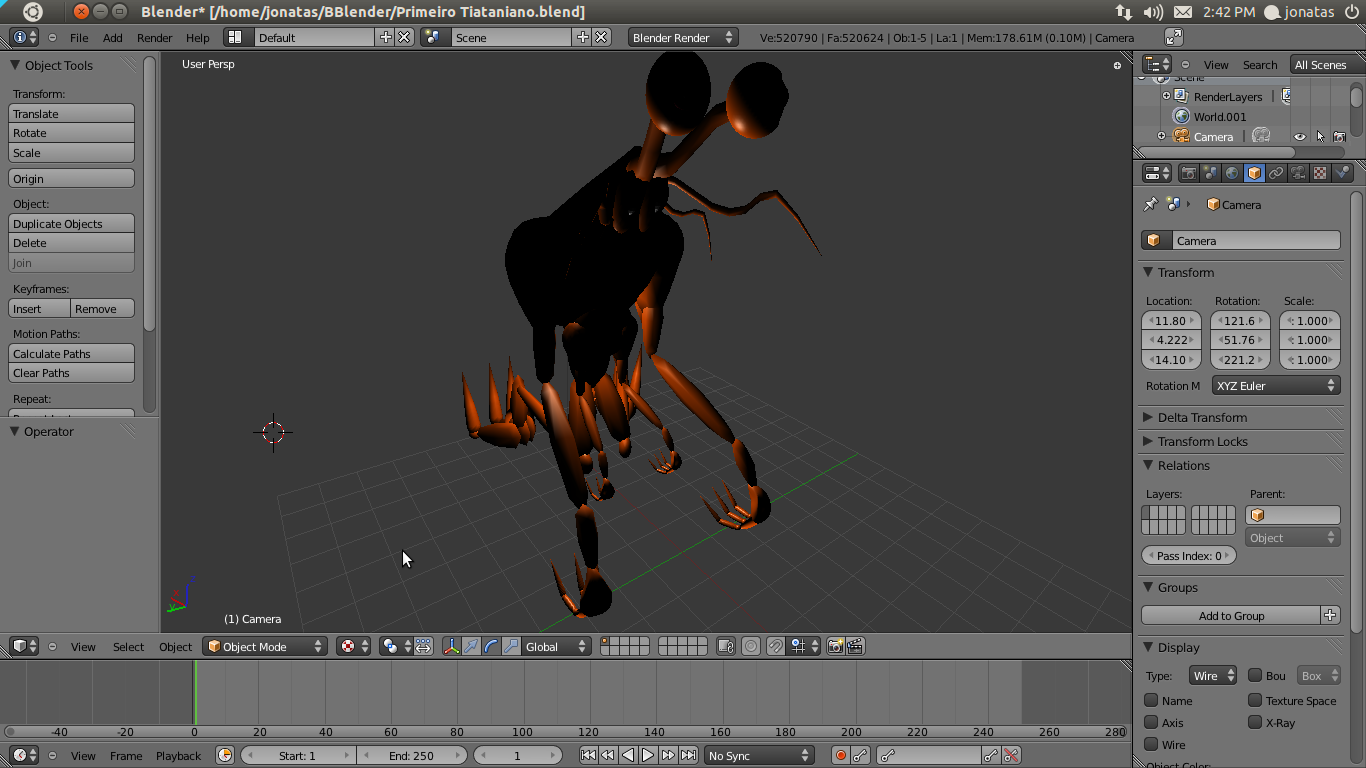Open the Object Constraints chain-link tab

[x=1276, y=173]
